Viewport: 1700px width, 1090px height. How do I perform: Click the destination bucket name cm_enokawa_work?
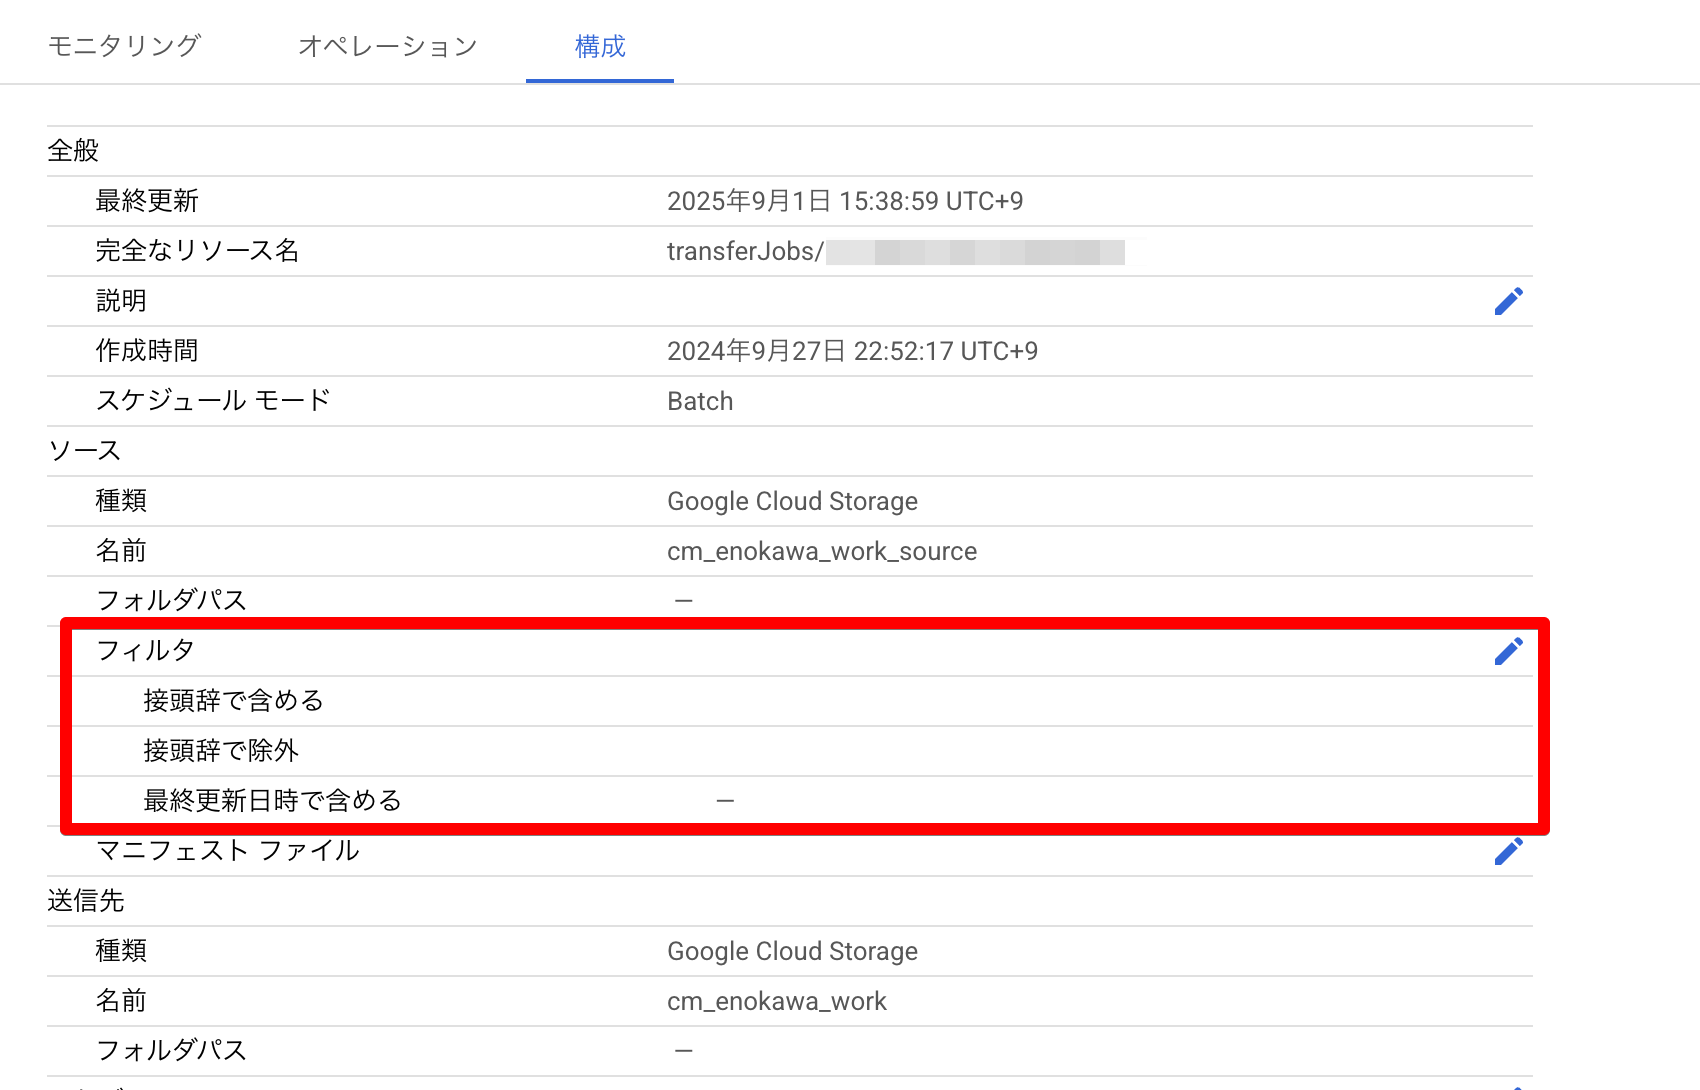coord(777,1001)
